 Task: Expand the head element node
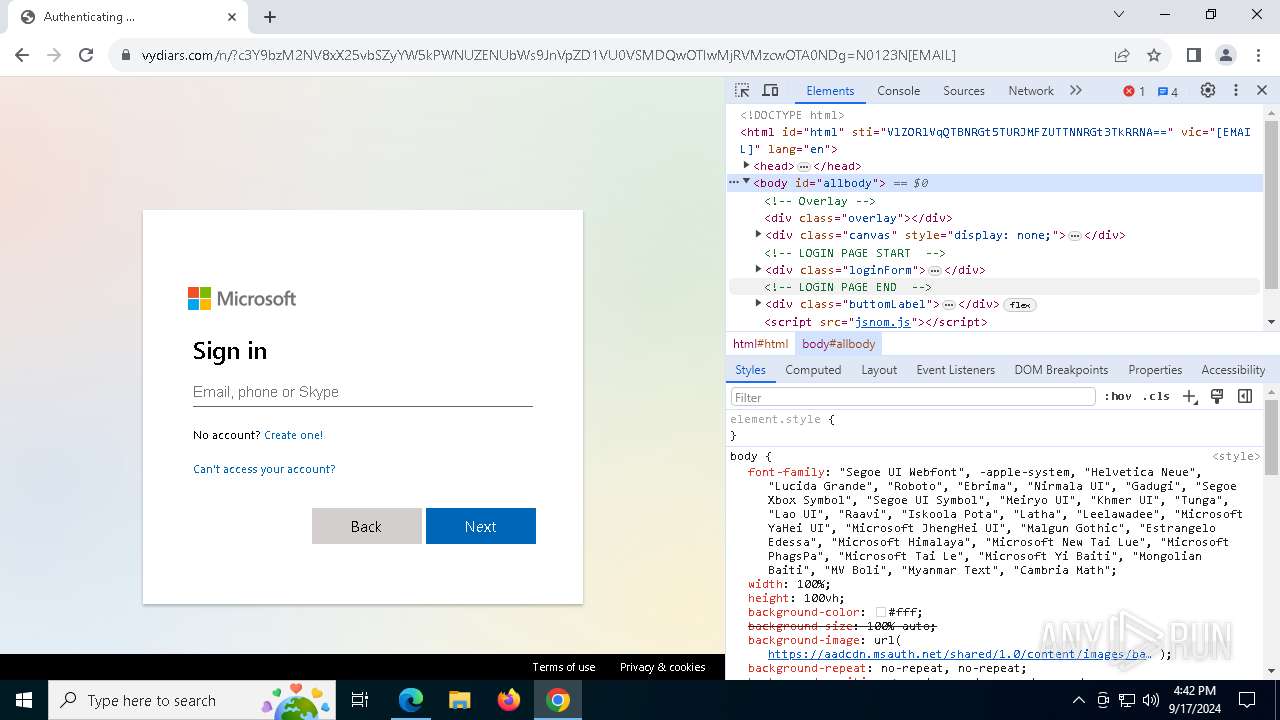(746, 165)
